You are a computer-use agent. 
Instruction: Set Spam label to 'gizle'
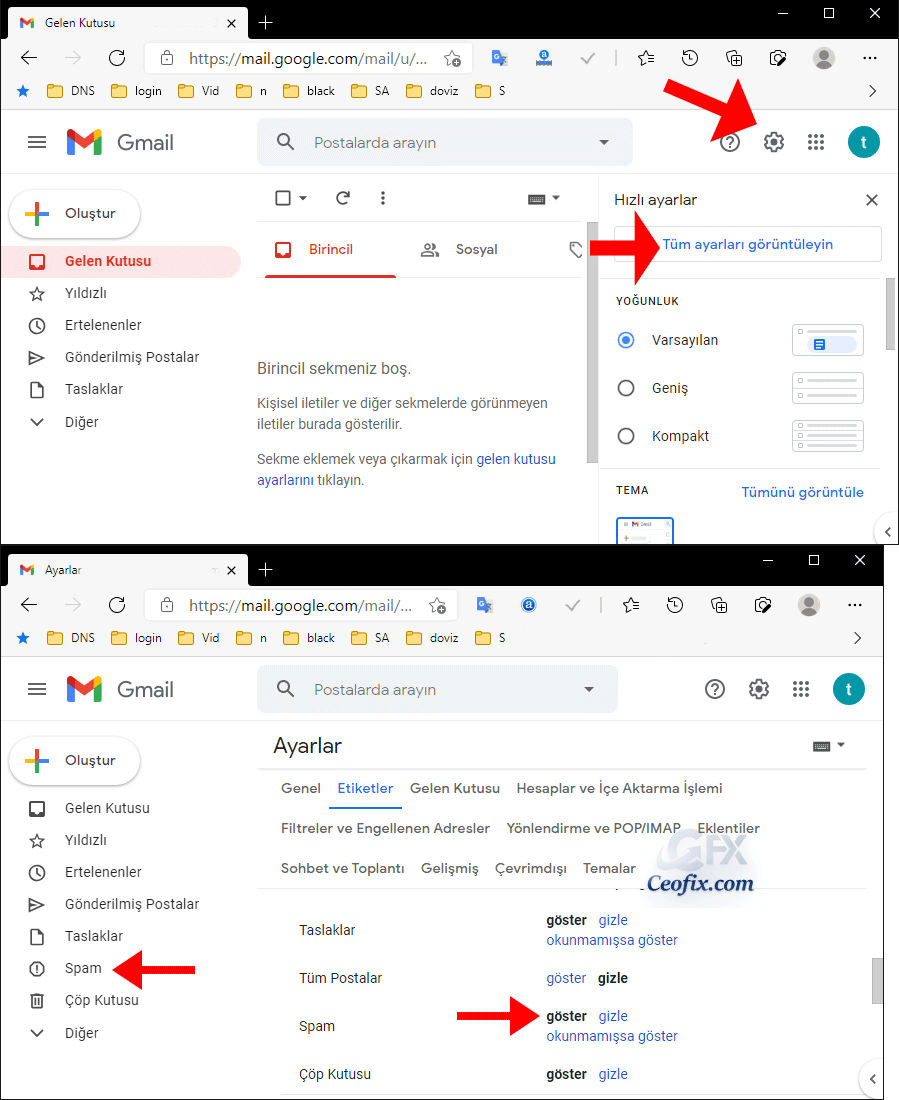[x=613, y=1016]
